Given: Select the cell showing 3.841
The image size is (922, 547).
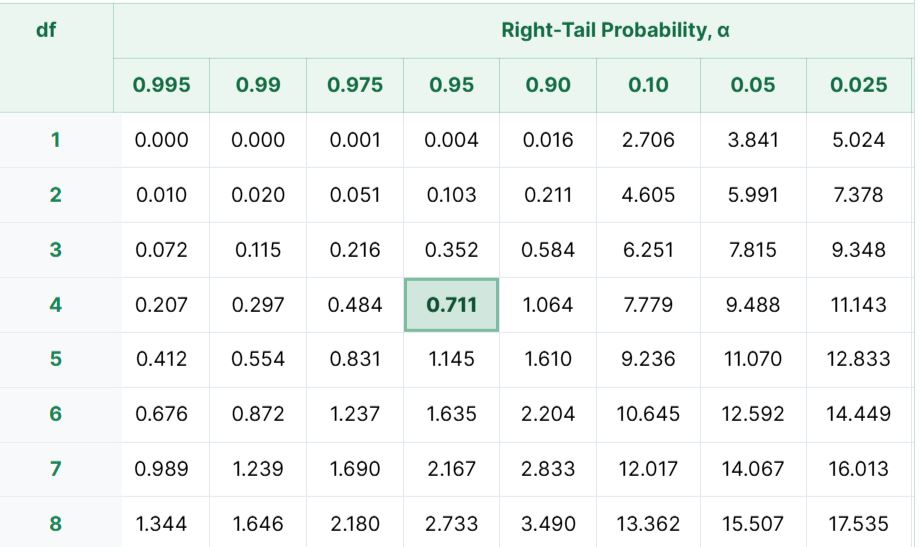Looking at the screenshot, I should coord(753,140).
